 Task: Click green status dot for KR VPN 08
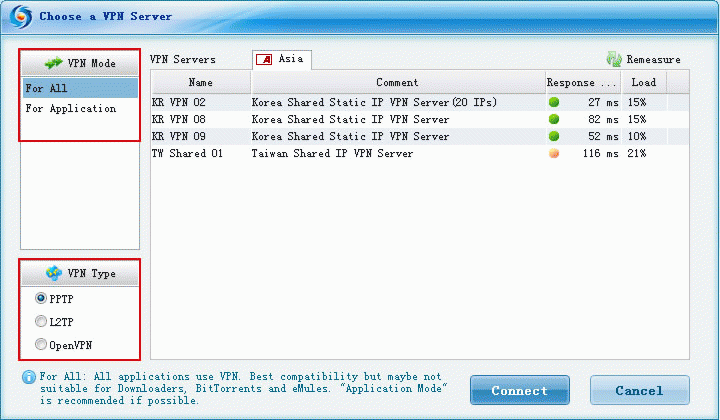554,119
